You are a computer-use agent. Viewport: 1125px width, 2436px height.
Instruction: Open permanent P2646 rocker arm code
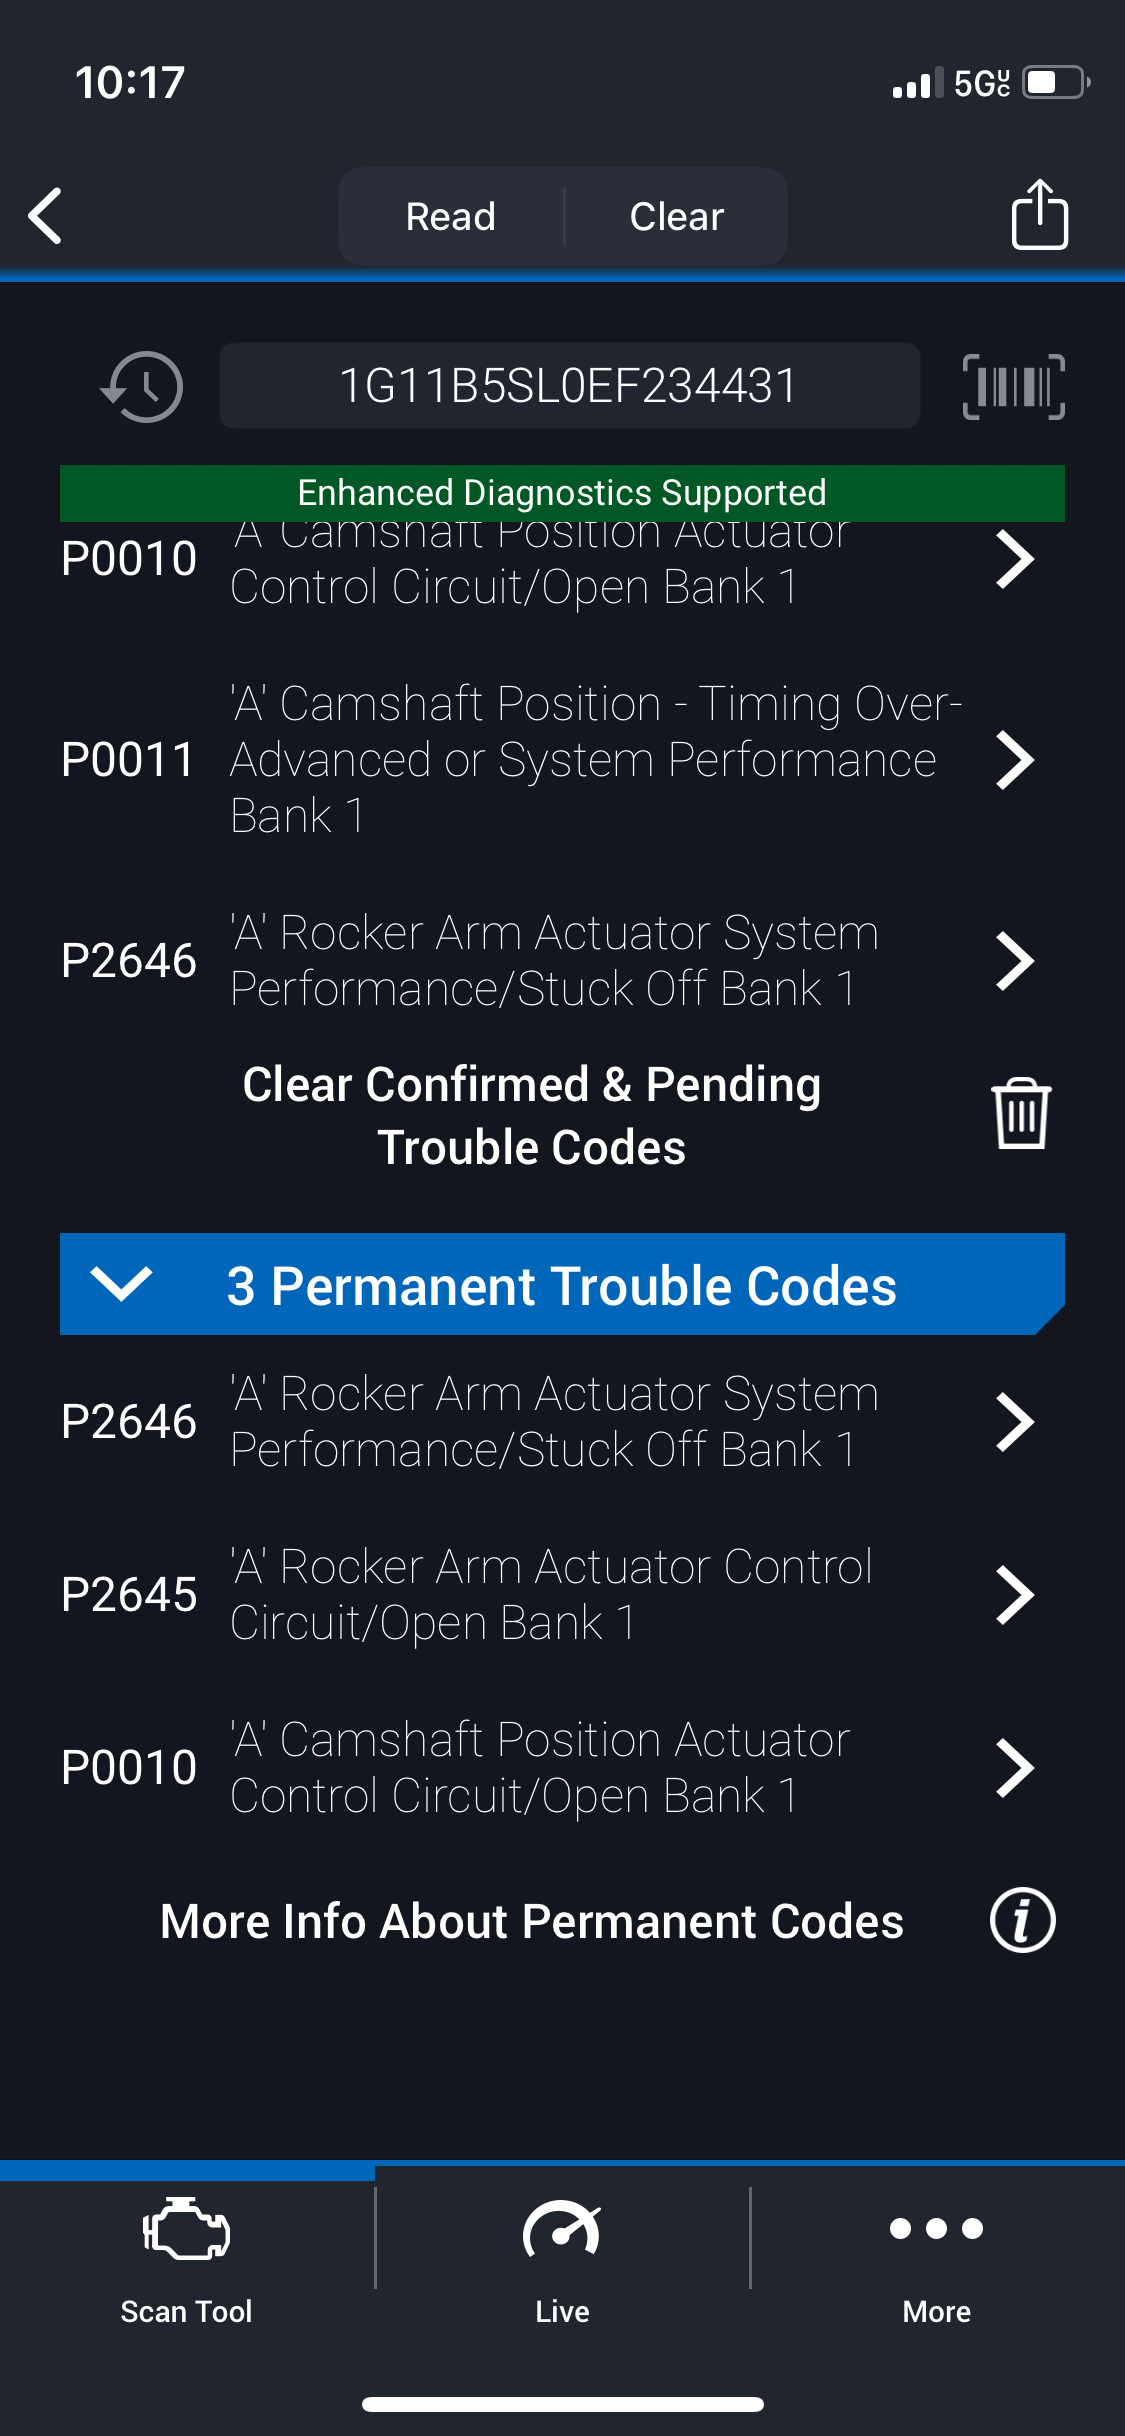click(x=1014, y=1422)
